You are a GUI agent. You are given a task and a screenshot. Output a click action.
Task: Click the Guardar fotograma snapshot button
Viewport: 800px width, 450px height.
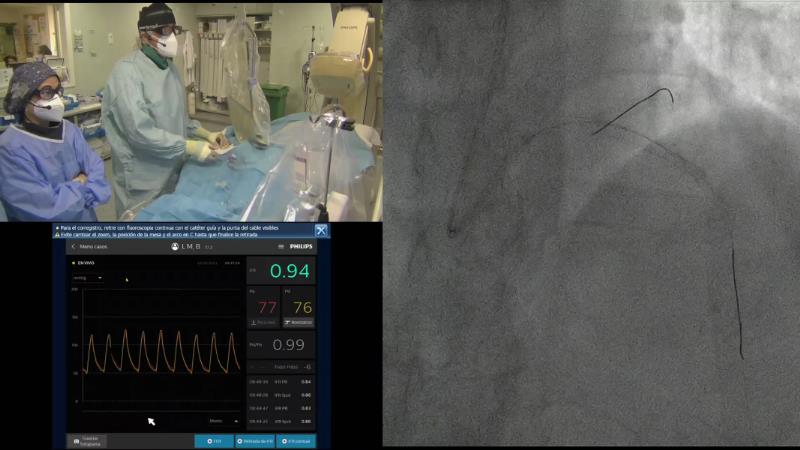88,440
